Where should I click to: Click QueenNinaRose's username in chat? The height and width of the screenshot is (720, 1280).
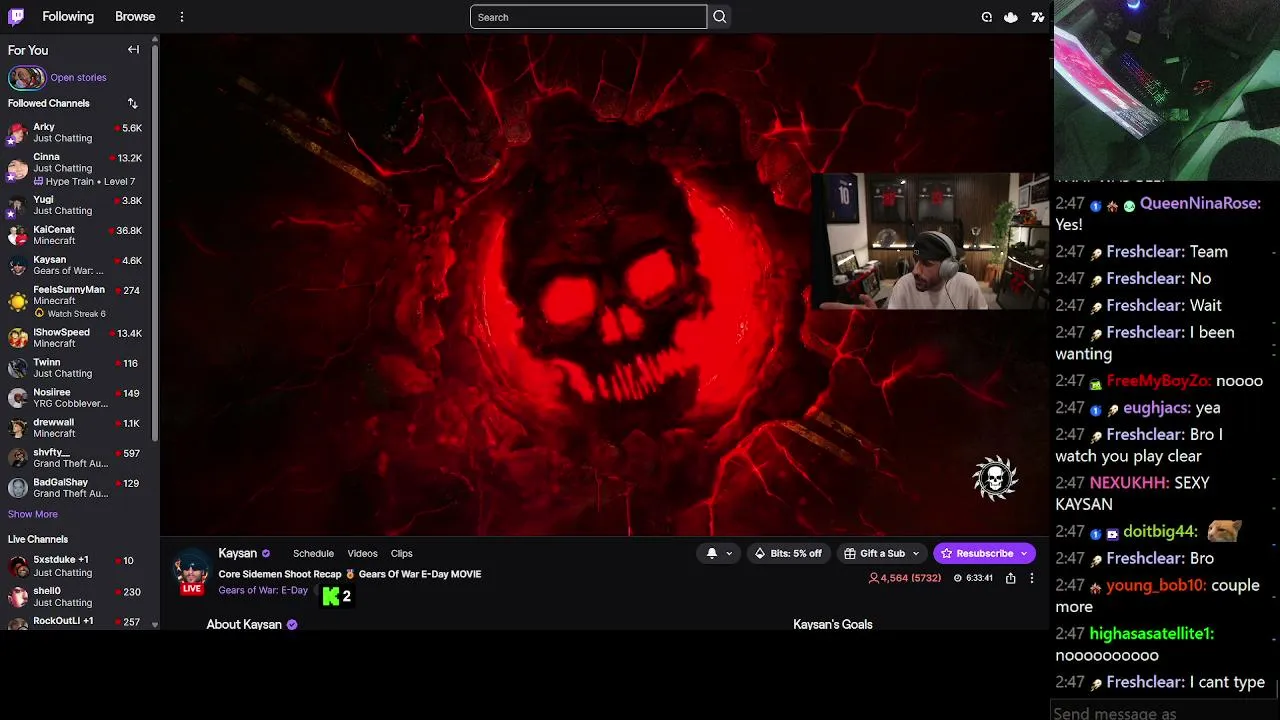[1200, 203]
